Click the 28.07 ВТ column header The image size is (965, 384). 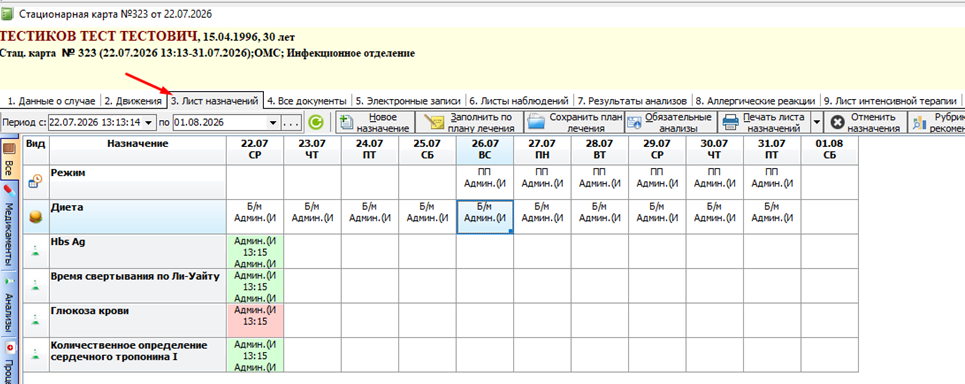click(x=600, y=150)
